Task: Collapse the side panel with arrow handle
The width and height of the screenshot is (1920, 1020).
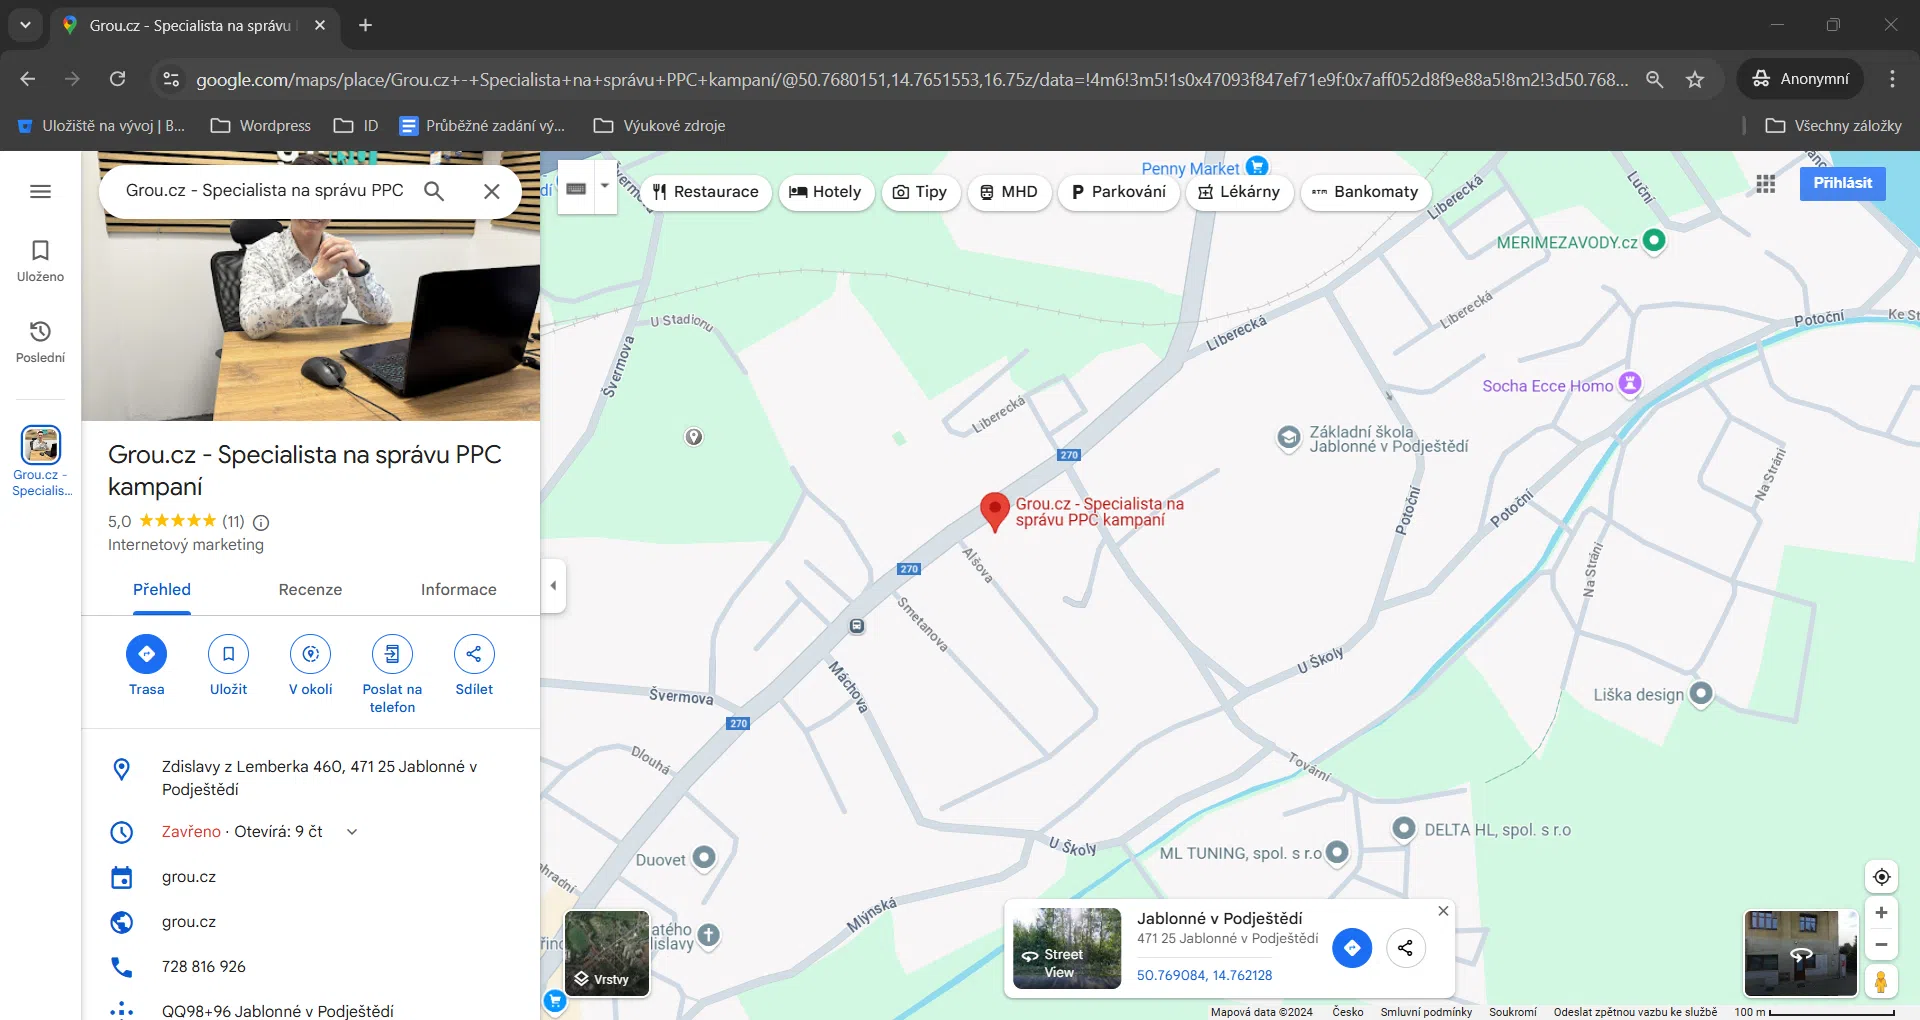Action: (x=553, y=586)
